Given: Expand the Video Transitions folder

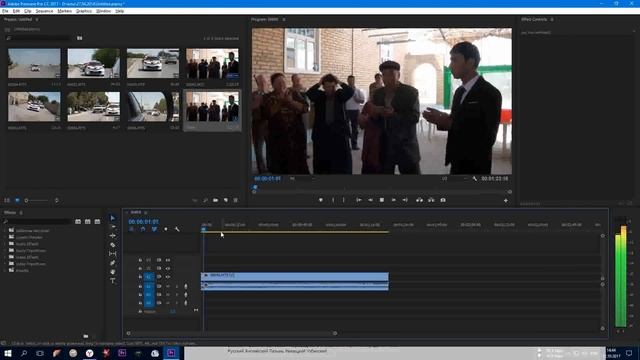Looking at the screenshot, I should (x=5, y=264).
